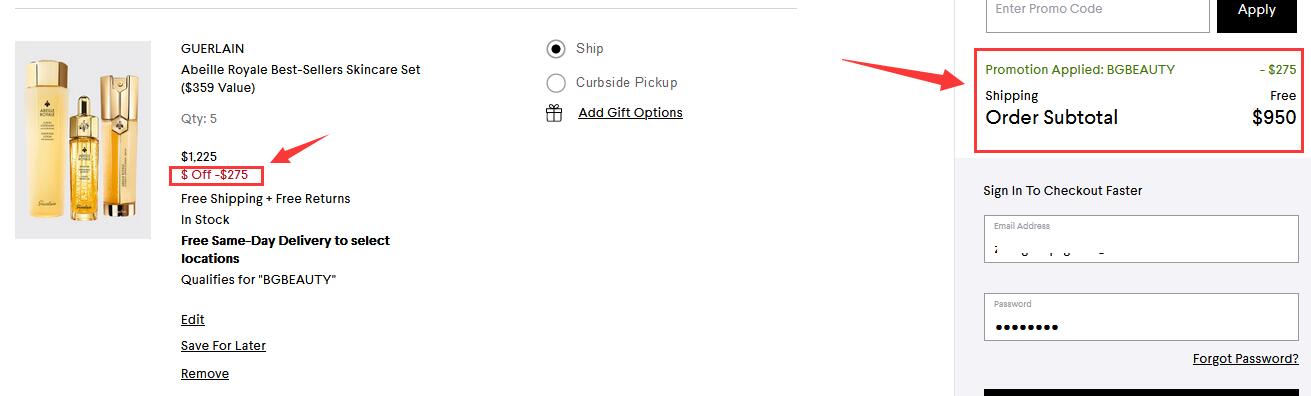Open the Guerlain product thumbnail image
Image resolution: width=1311 pixels, height=396 pixels.
83,140
